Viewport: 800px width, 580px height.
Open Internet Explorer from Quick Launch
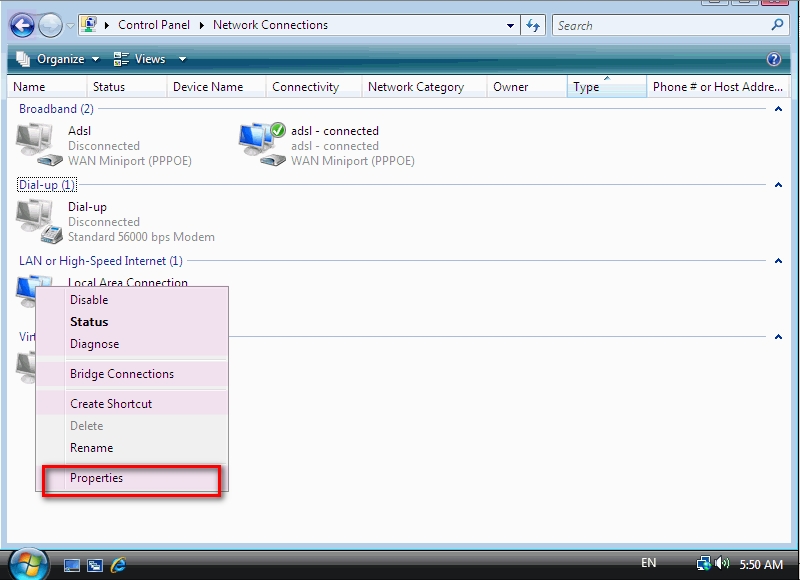click(118, 565)
